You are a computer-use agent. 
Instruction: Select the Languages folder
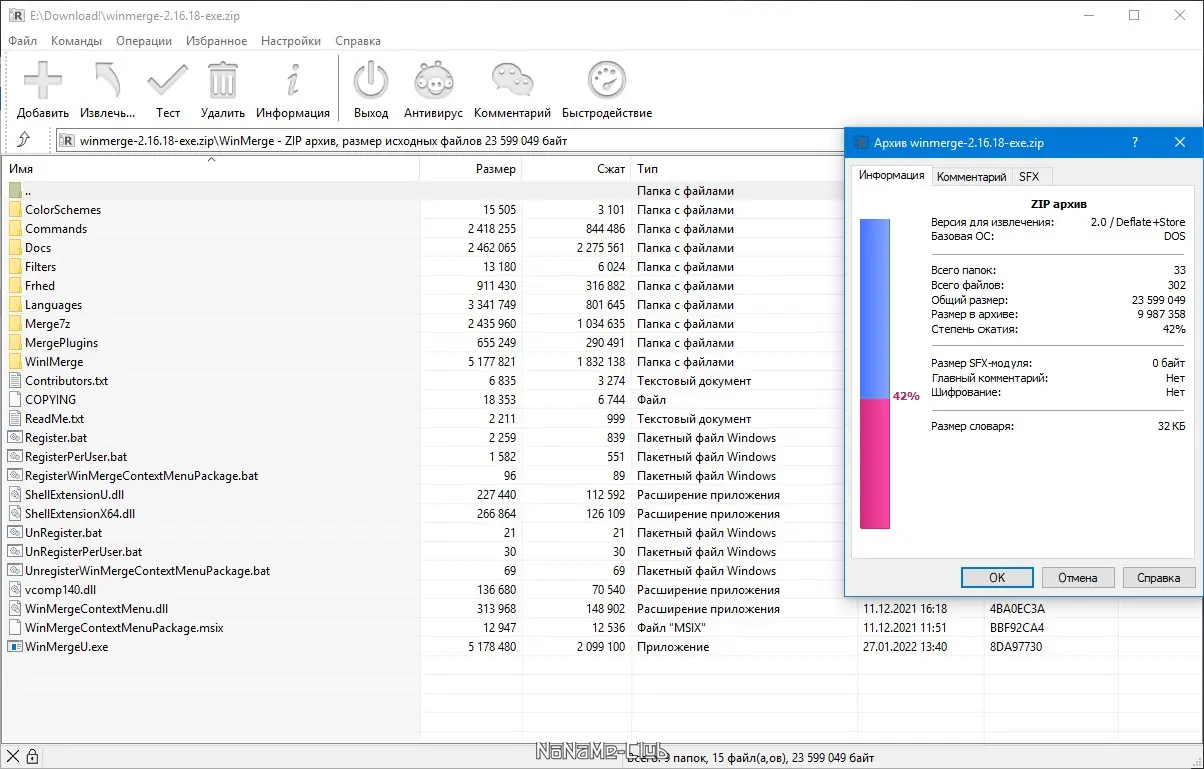pos(54,305)
